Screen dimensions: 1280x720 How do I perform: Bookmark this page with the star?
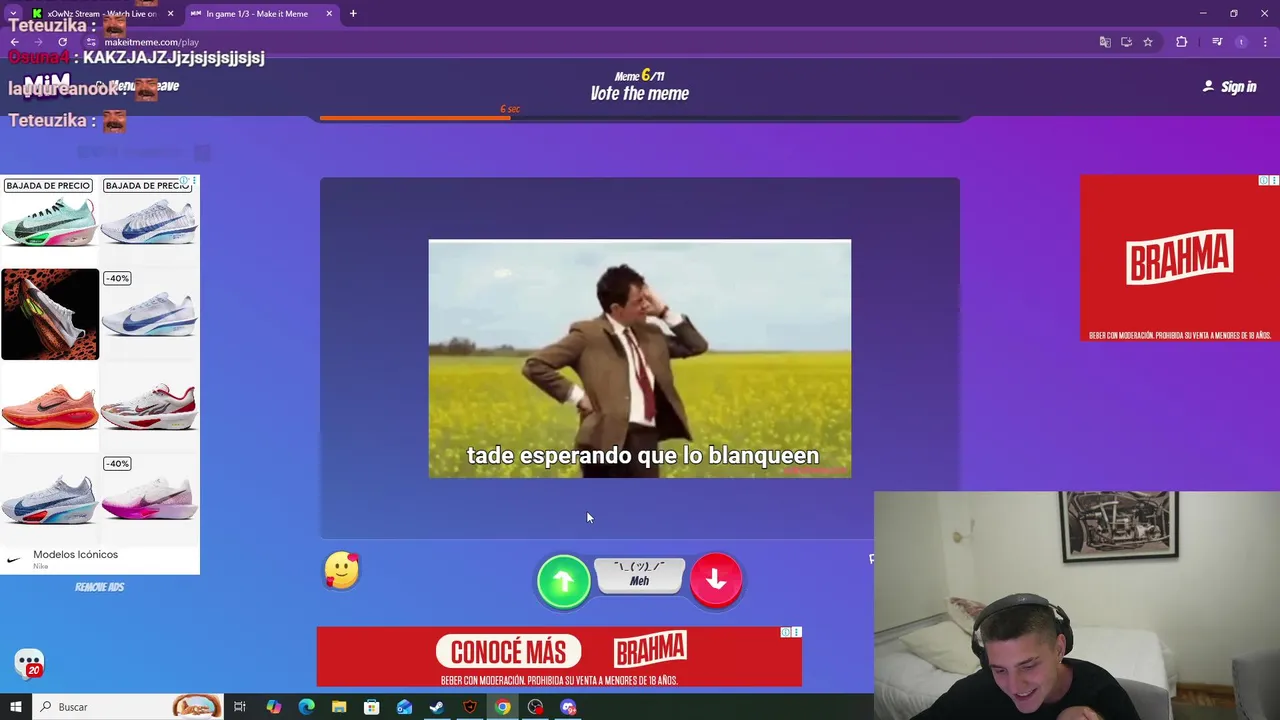[x=1148, y=42]
